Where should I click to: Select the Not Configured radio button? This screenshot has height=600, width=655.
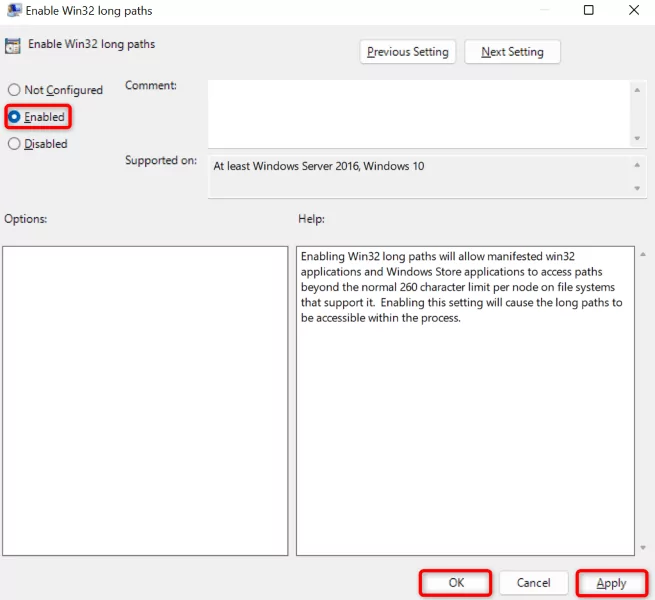pyautogui.click(x=14, y=90)
